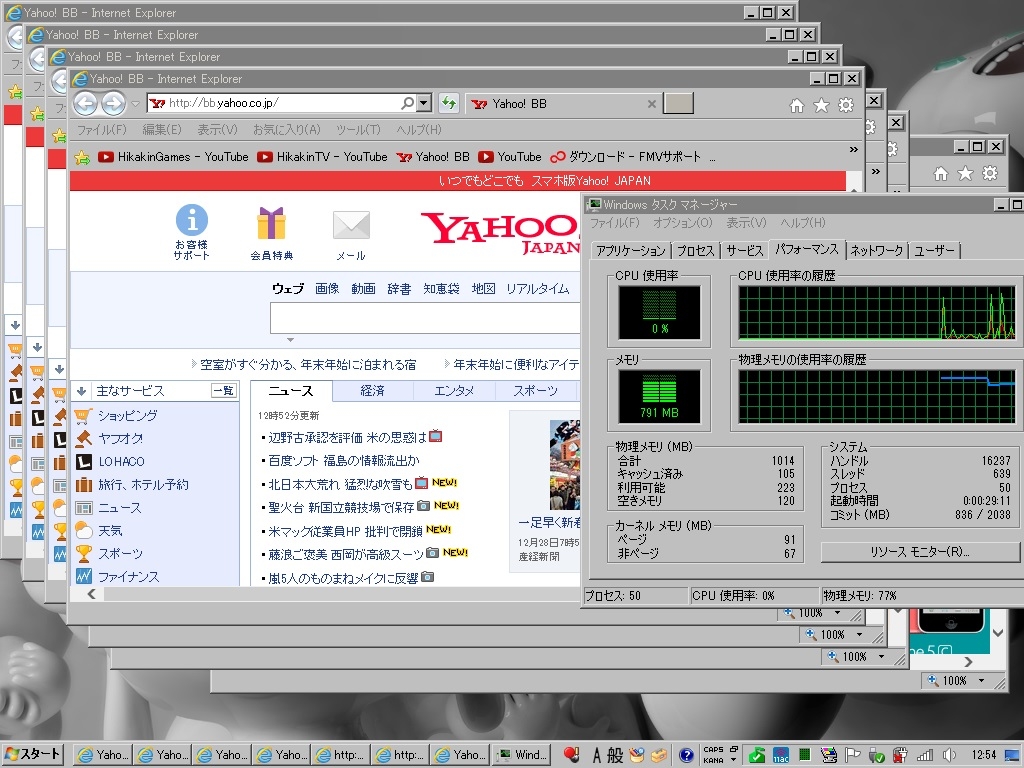The width and height of the screenshot is (1024, 768).
Task: Click the 天気 weather icon
Action: click(x=84, y=530)
